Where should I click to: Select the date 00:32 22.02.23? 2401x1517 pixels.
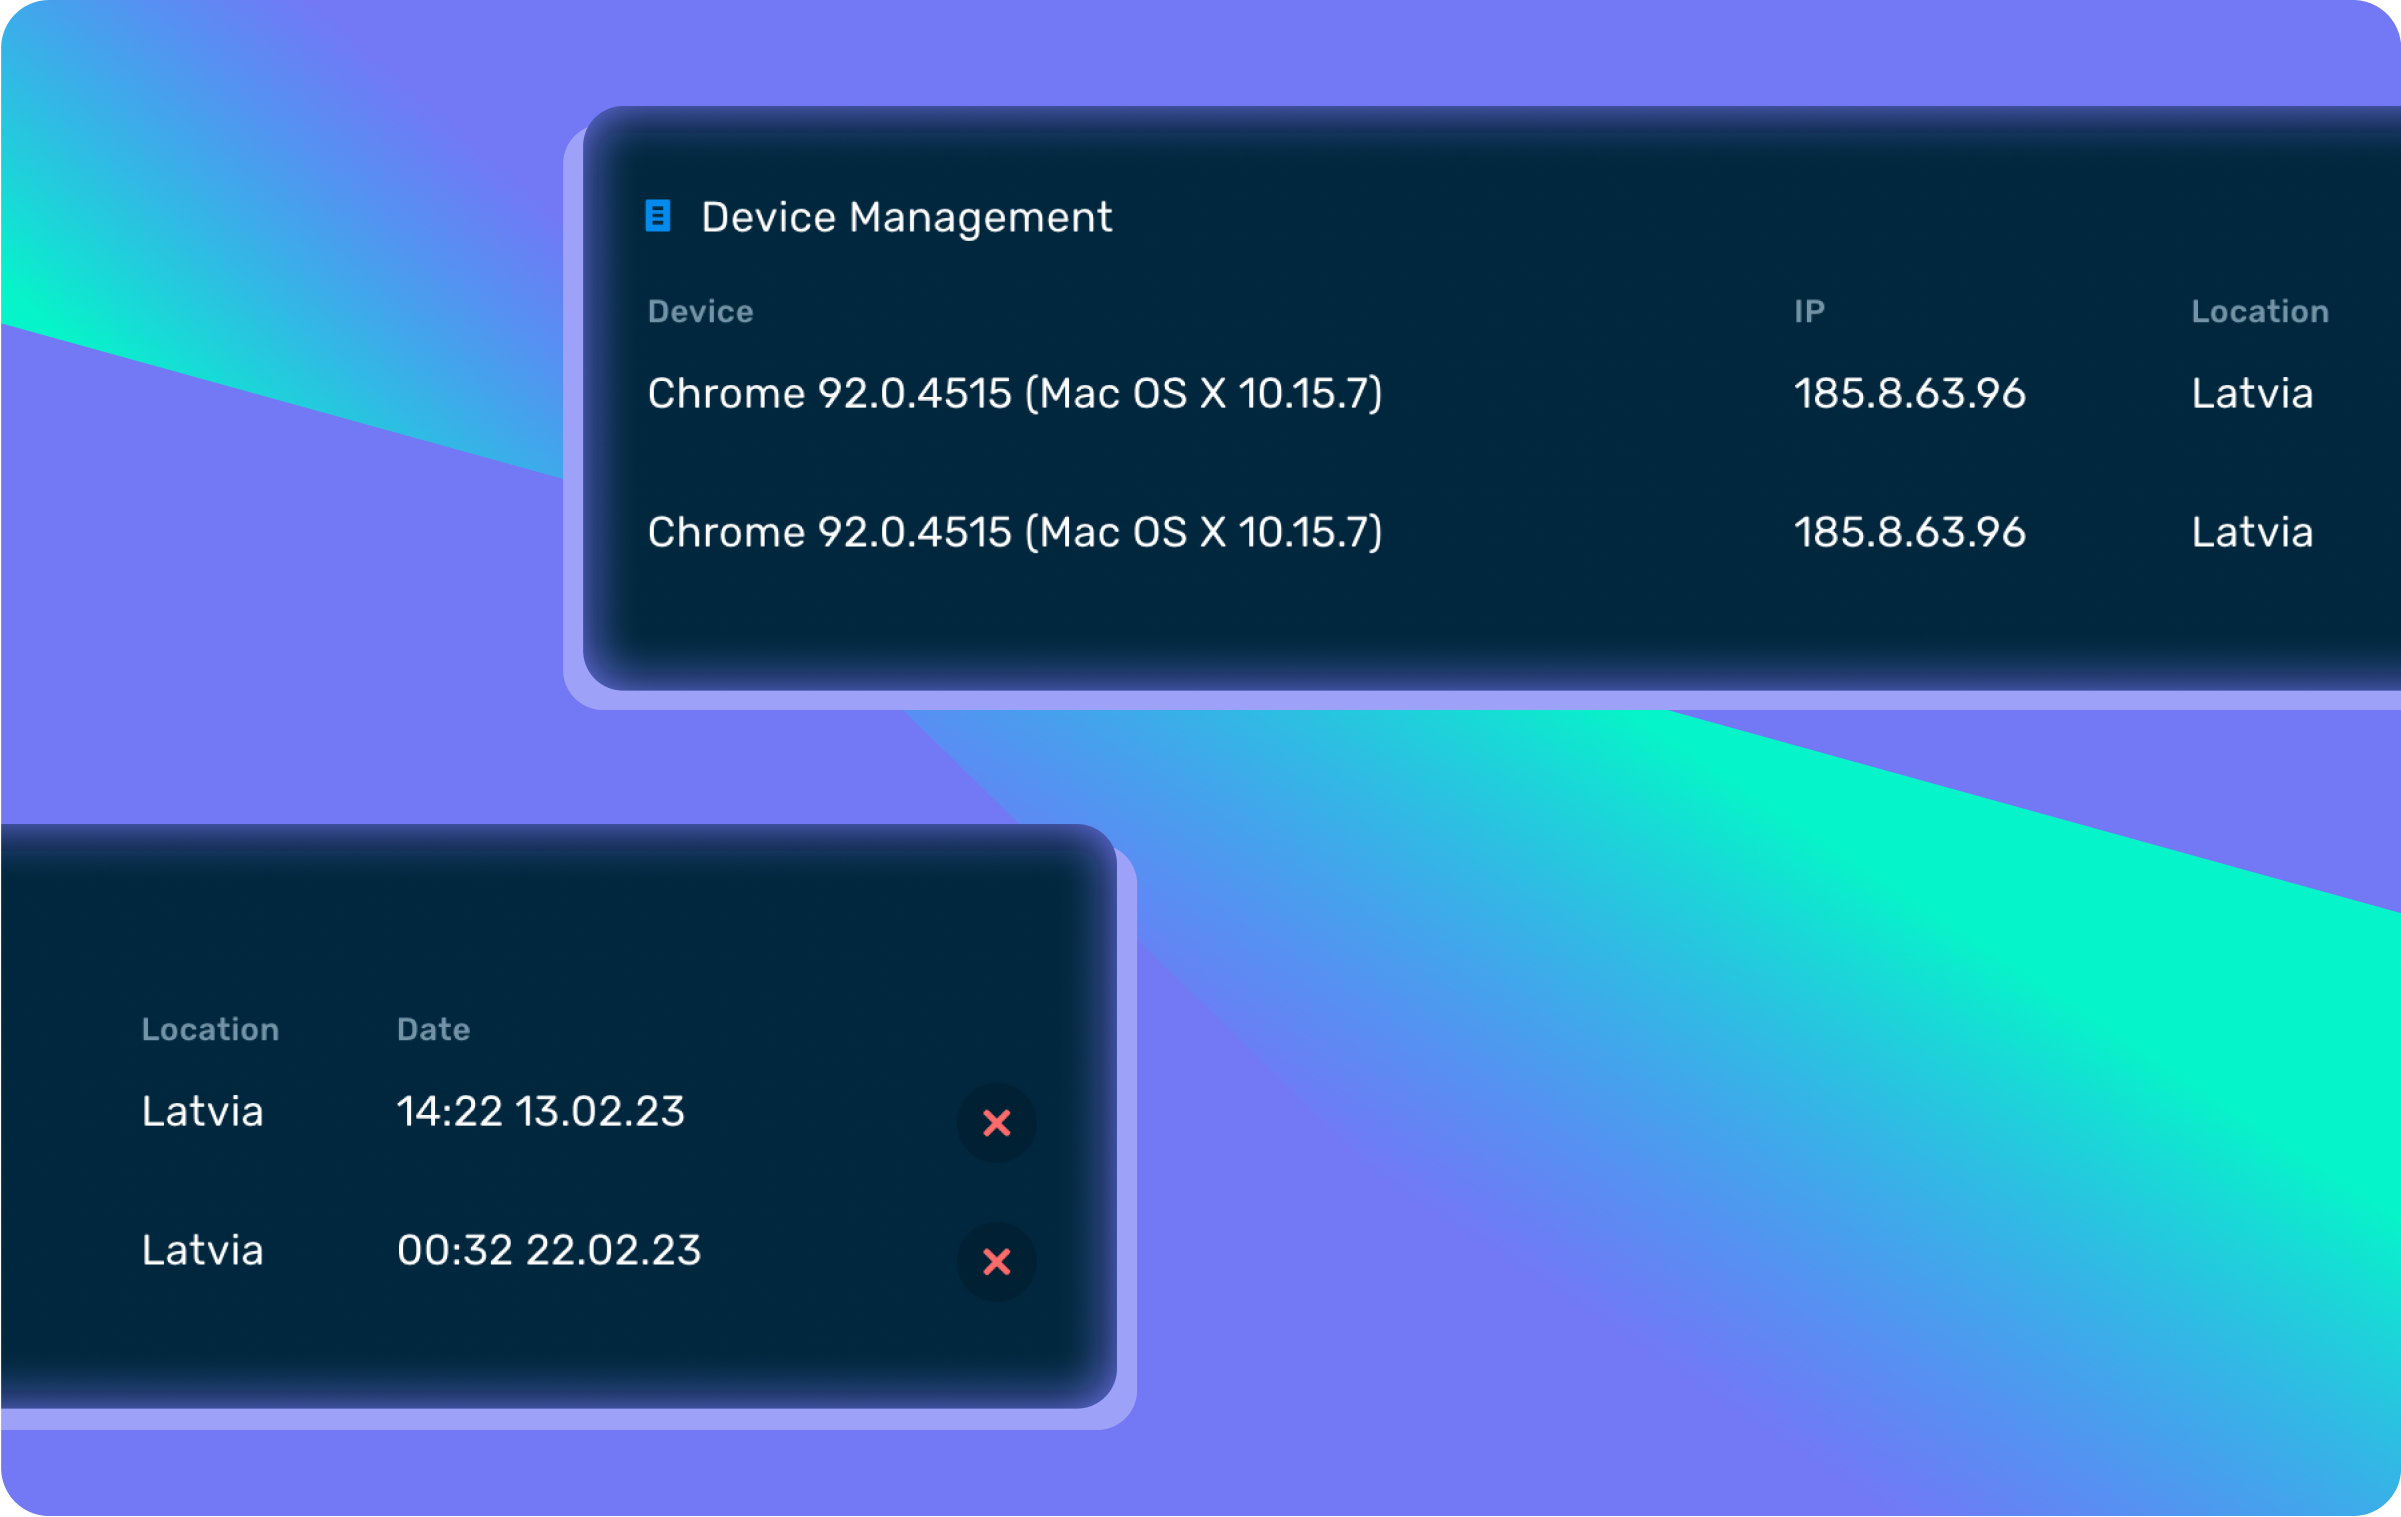coord(549,1250)
